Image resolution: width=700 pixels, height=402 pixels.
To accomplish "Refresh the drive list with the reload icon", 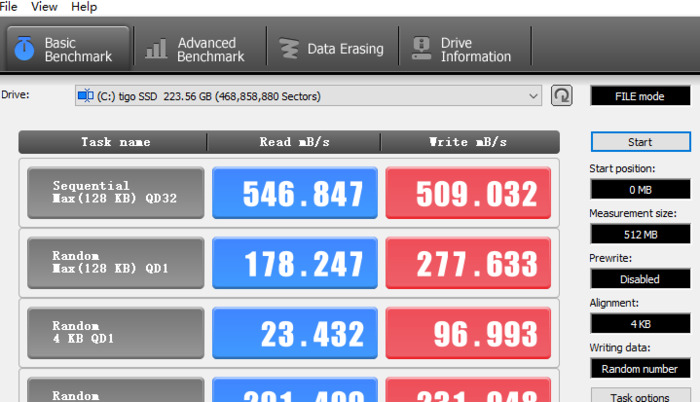I will 562,96.
